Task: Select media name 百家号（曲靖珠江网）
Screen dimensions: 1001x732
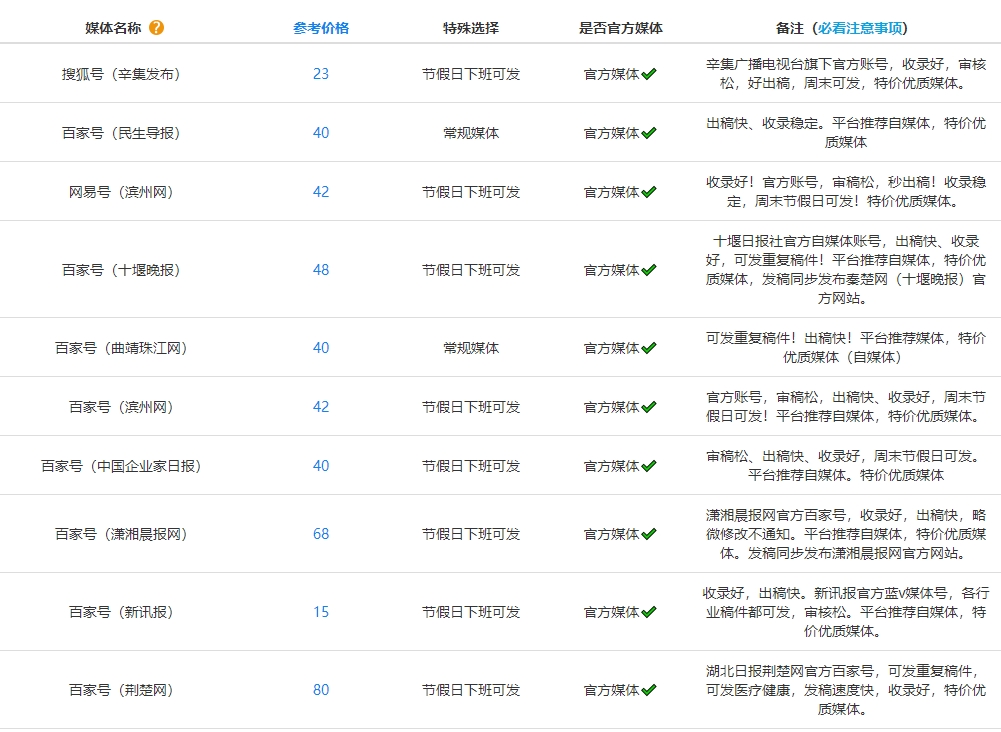Action: pos(121,348)
